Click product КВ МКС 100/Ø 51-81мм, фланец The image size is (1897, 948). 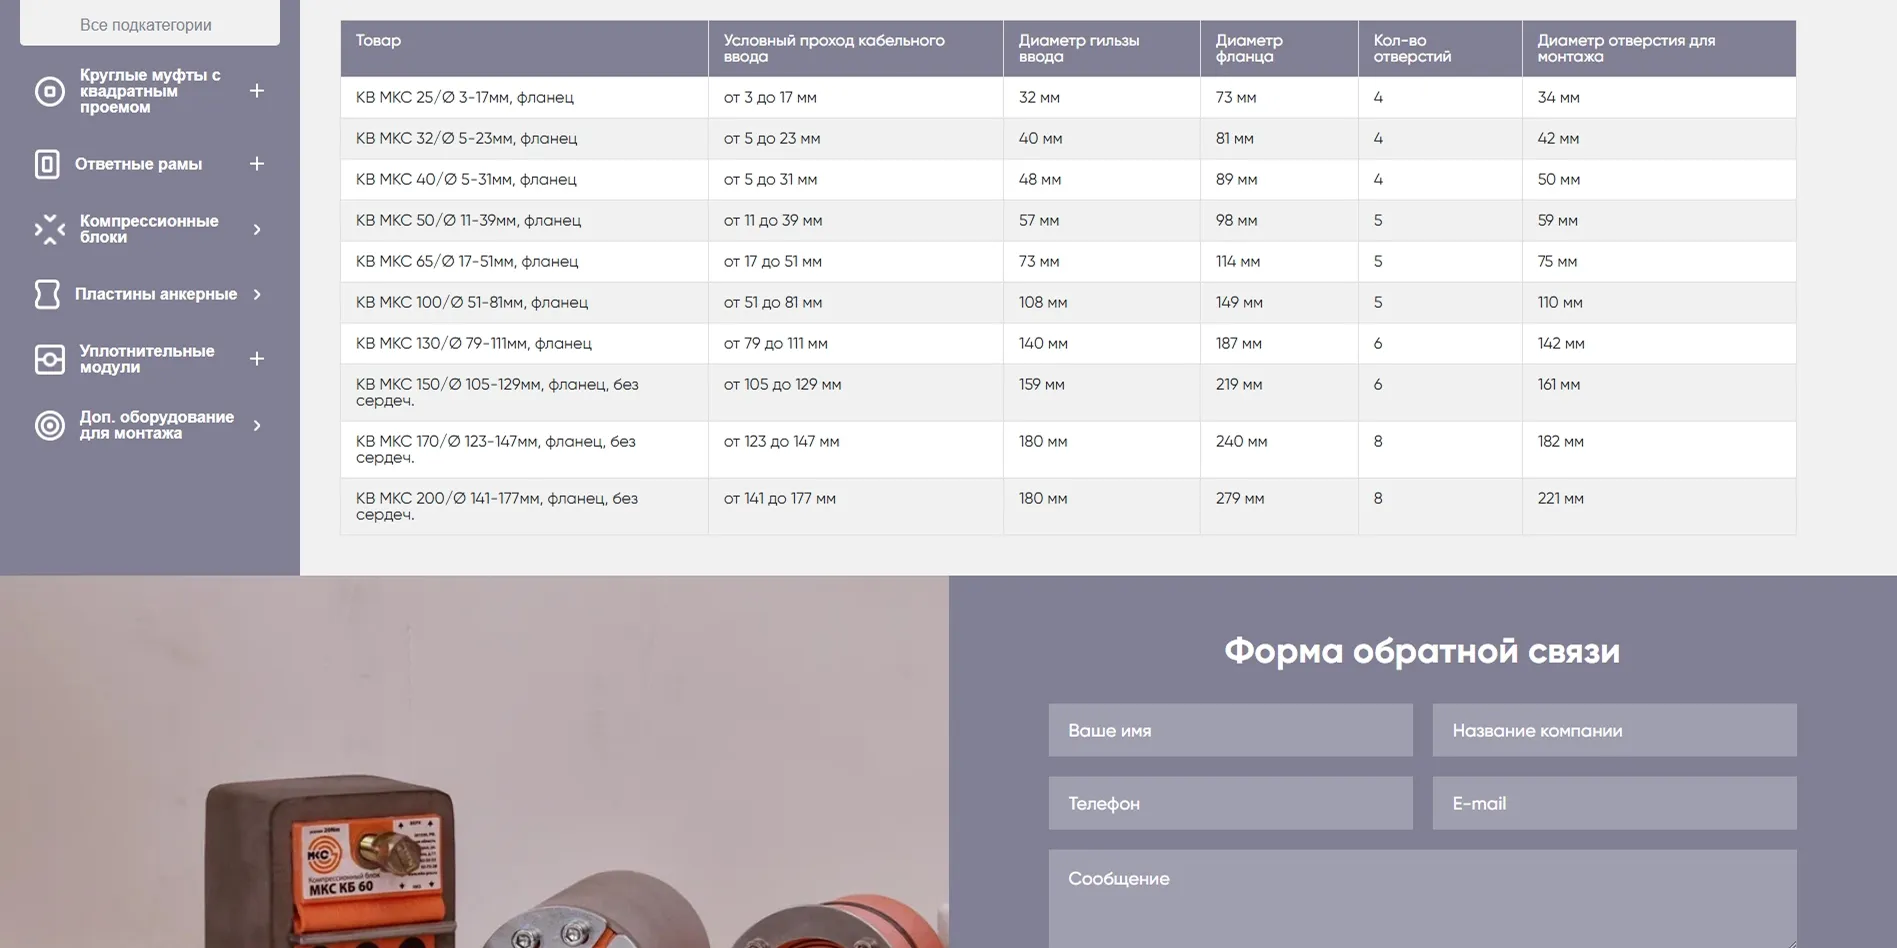[472, 302]
